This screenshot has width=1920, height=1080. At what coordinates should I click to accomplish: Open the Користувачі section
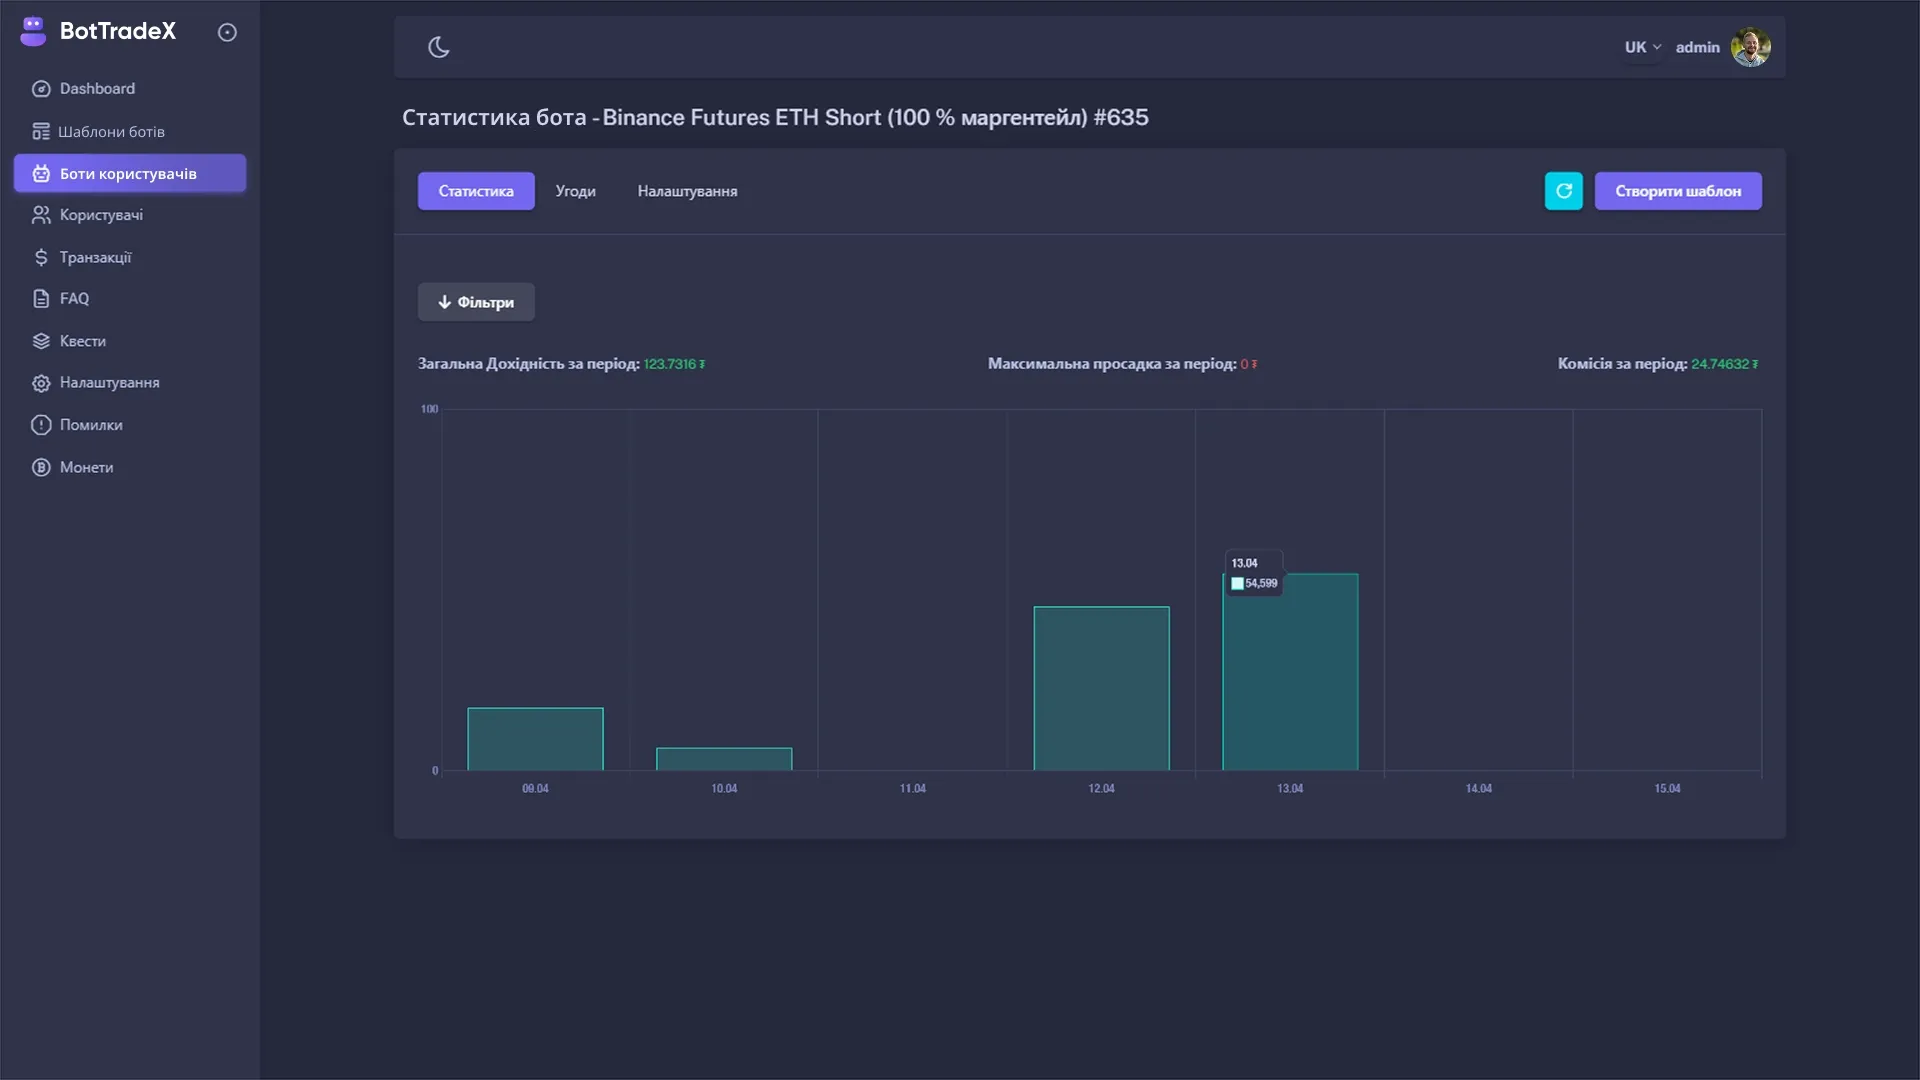coord(100,214)
